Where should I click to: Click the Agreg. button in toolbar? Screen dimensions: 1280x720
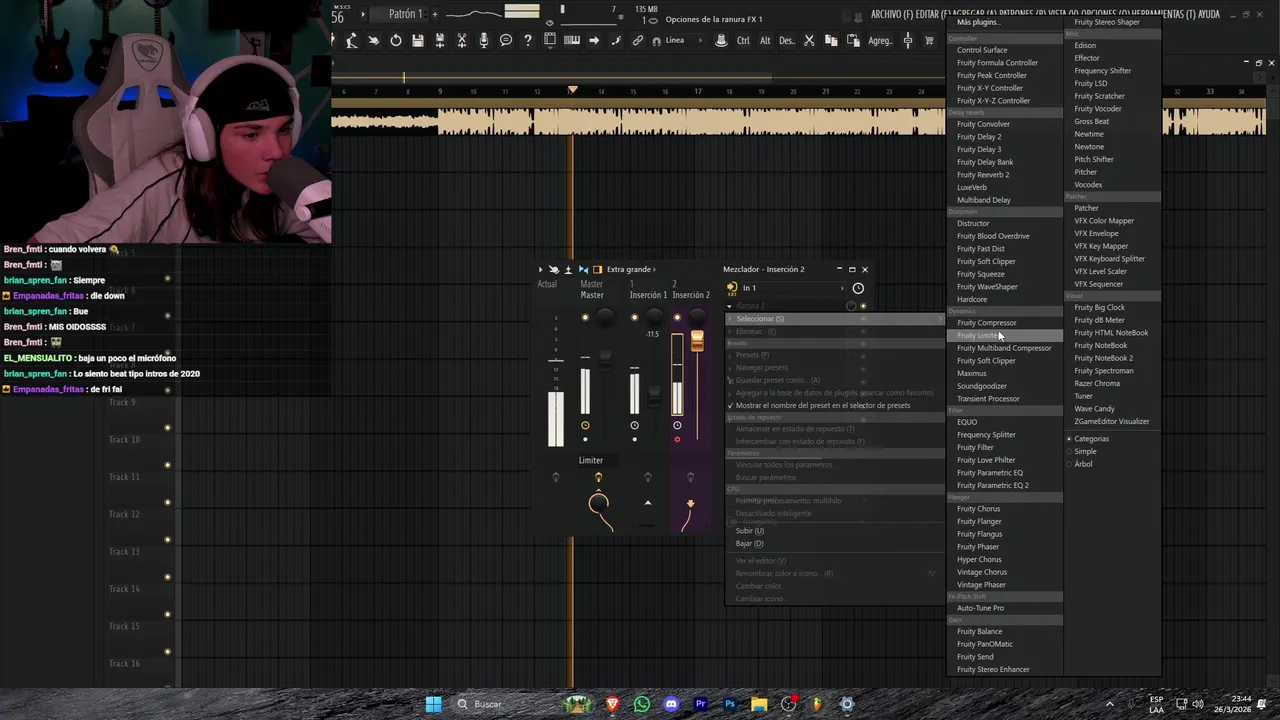point(880,40)
